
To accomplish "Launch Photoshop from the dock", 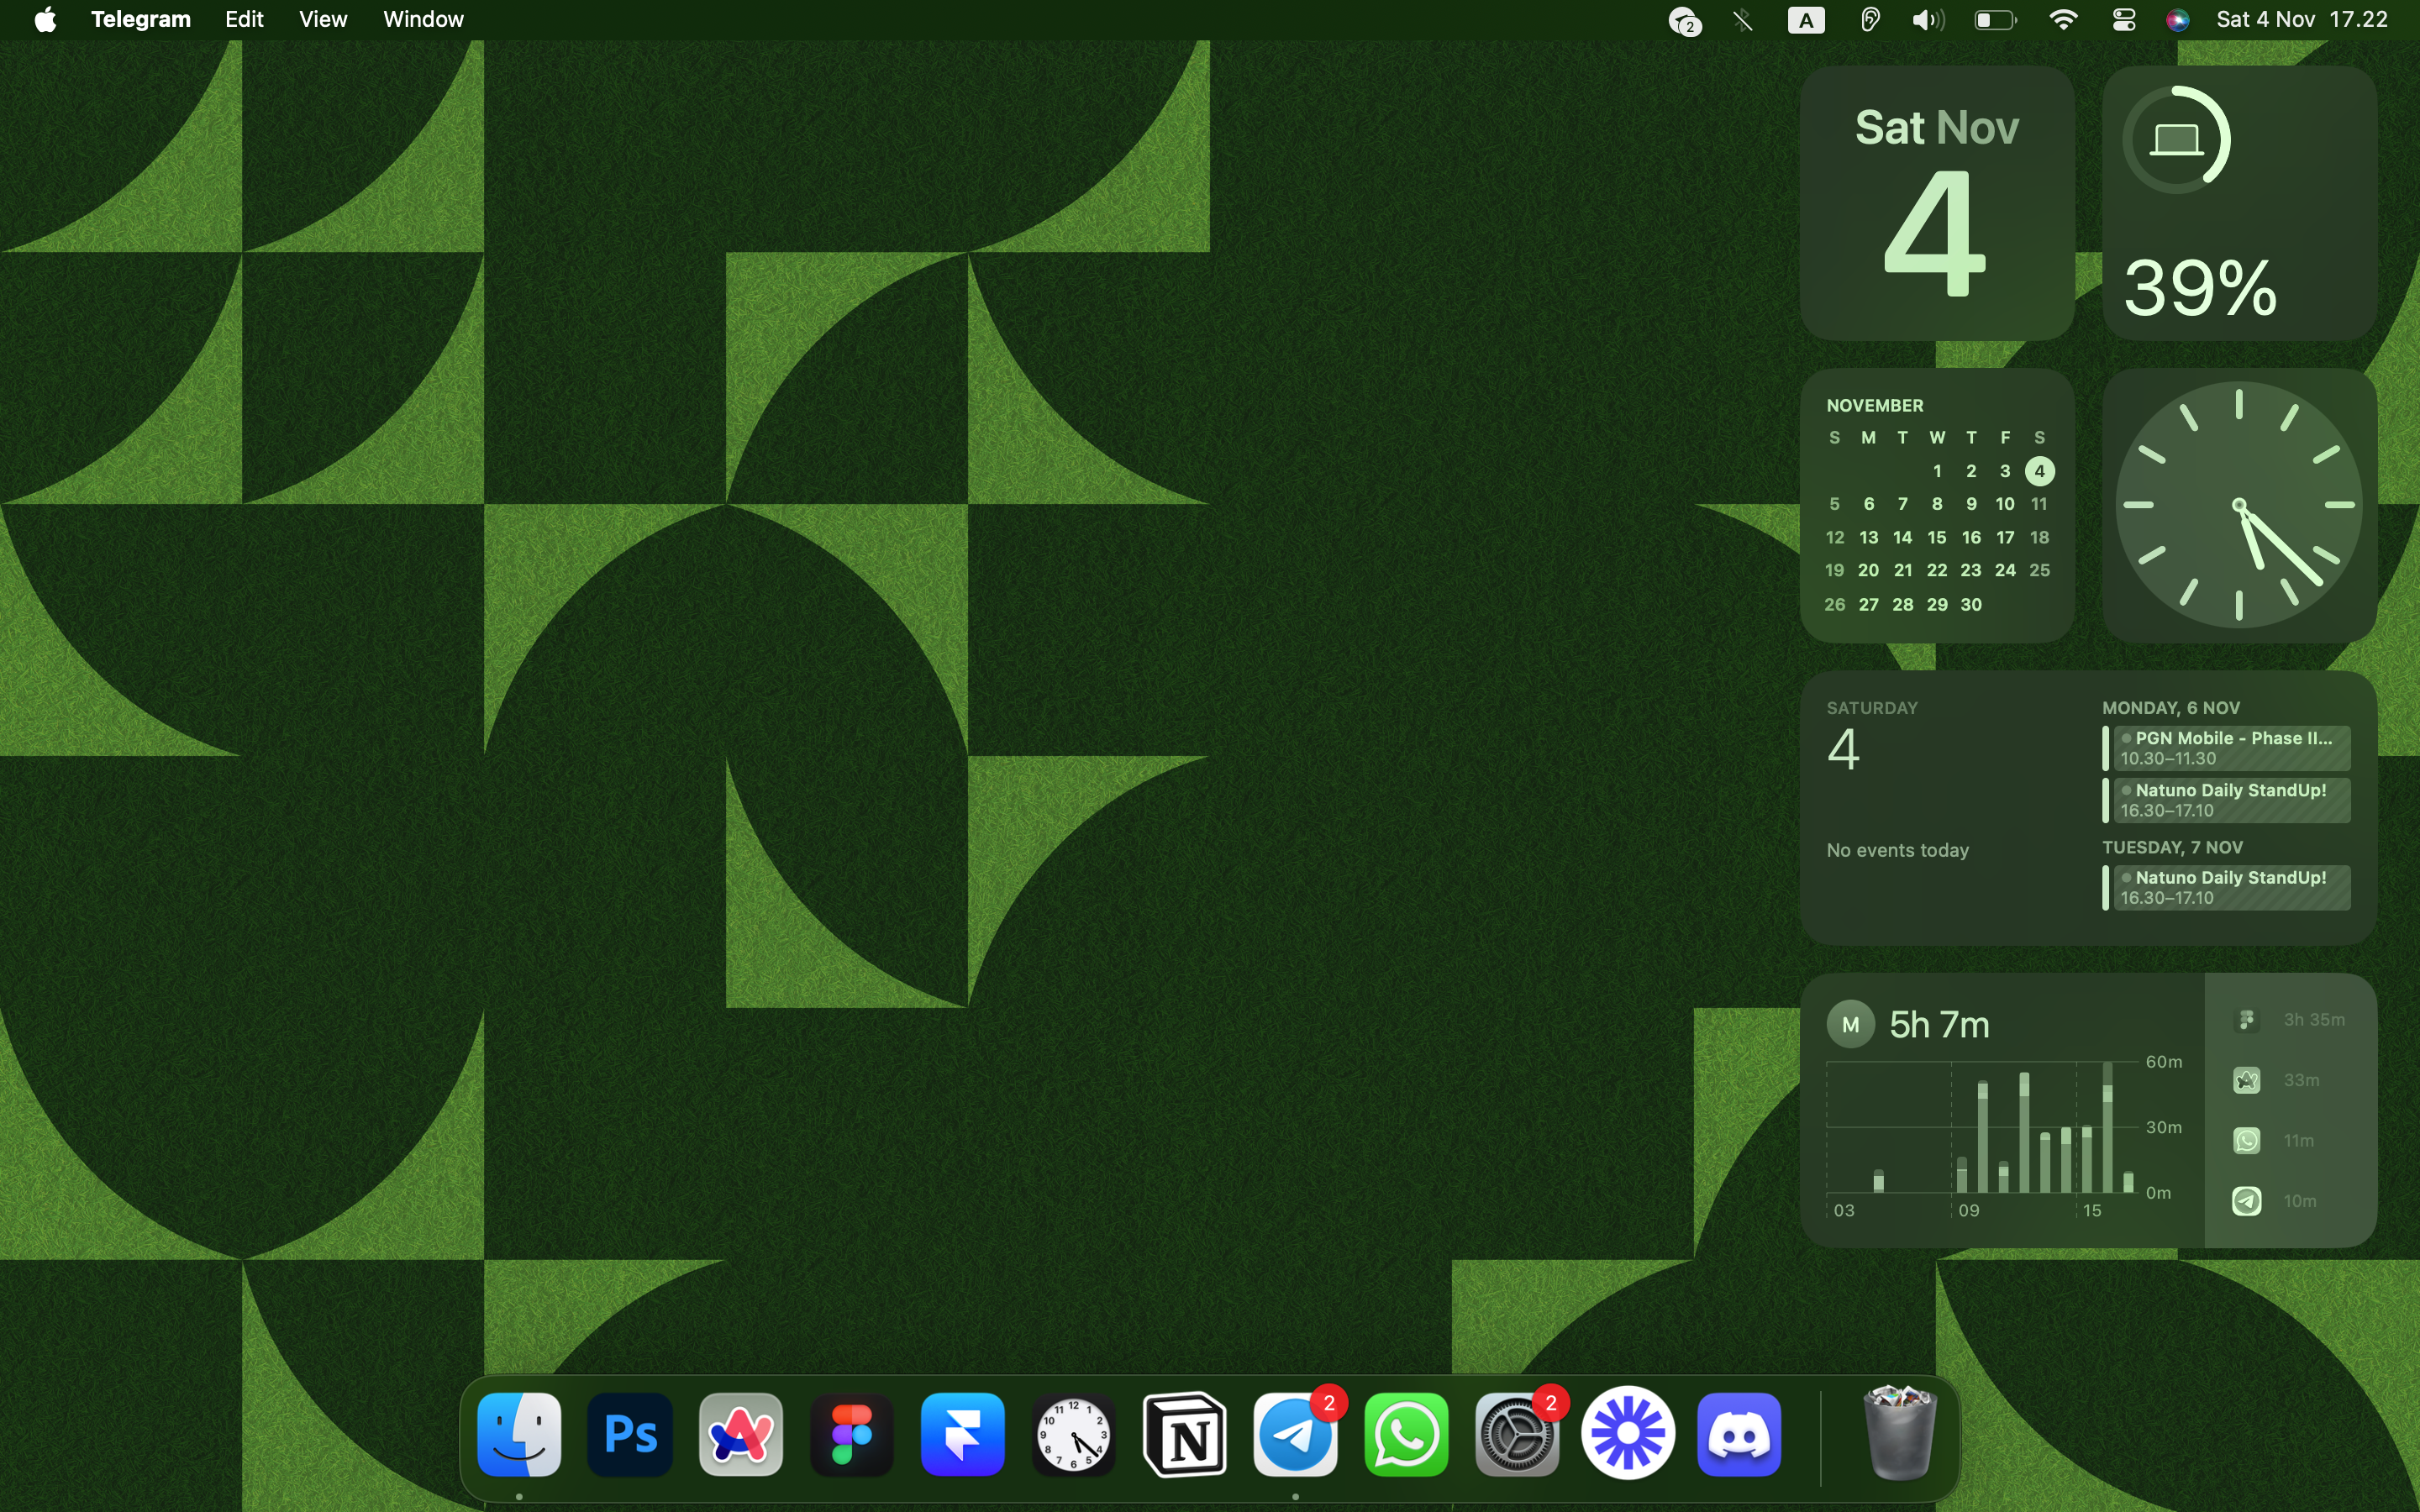I will click(630, 1434).
